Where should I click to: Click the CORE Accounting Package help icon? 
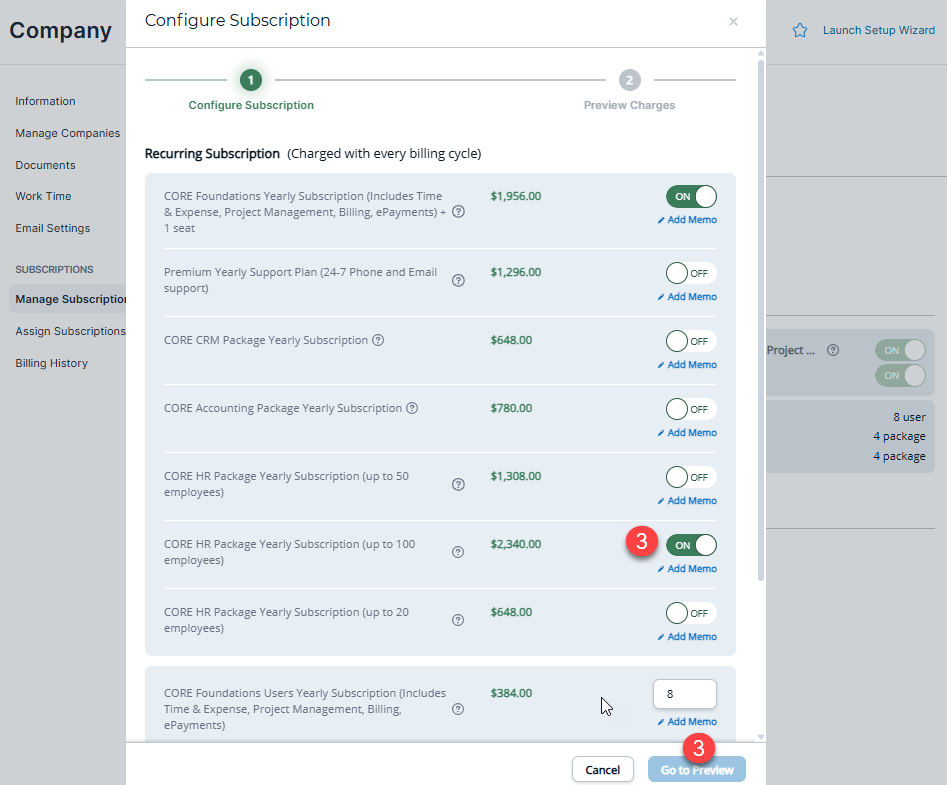tap(410, 408)
